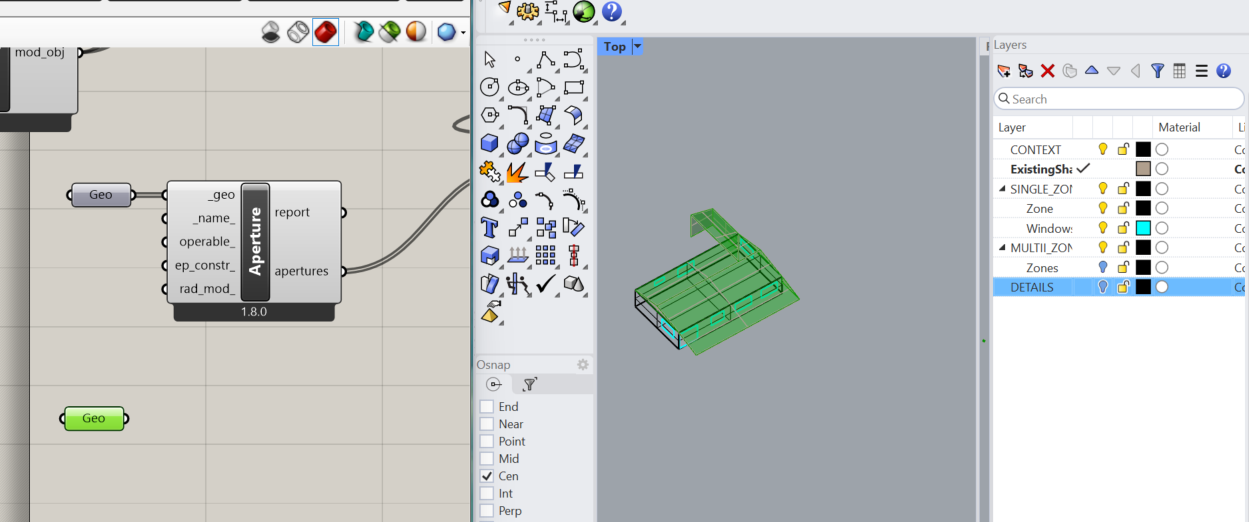
Task: Open the Top viewport dropdown arrow
Action: coord(637,47)
